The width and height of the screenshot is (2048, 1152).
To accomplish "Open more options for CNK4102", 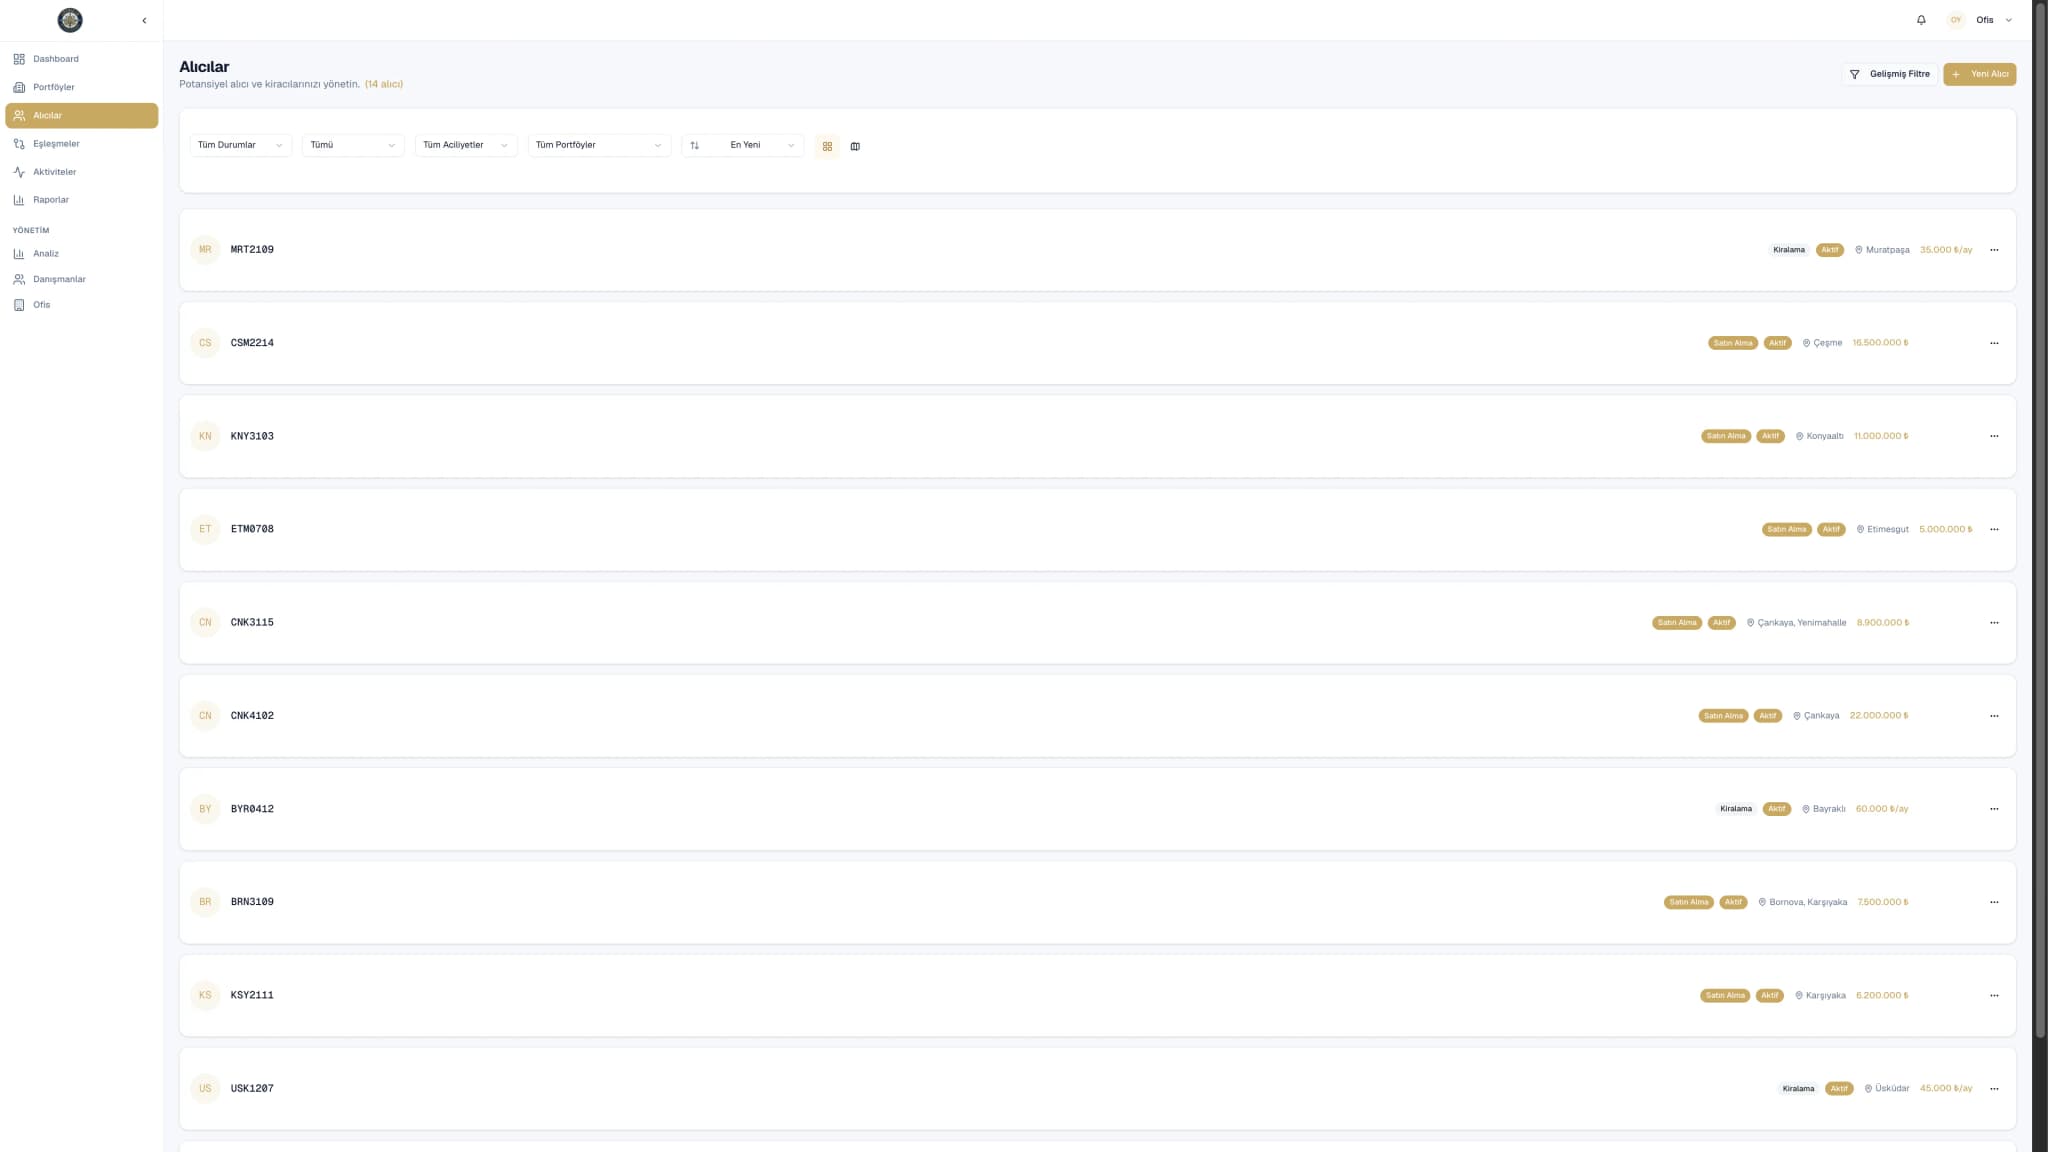I will (x=1994, y=716).
